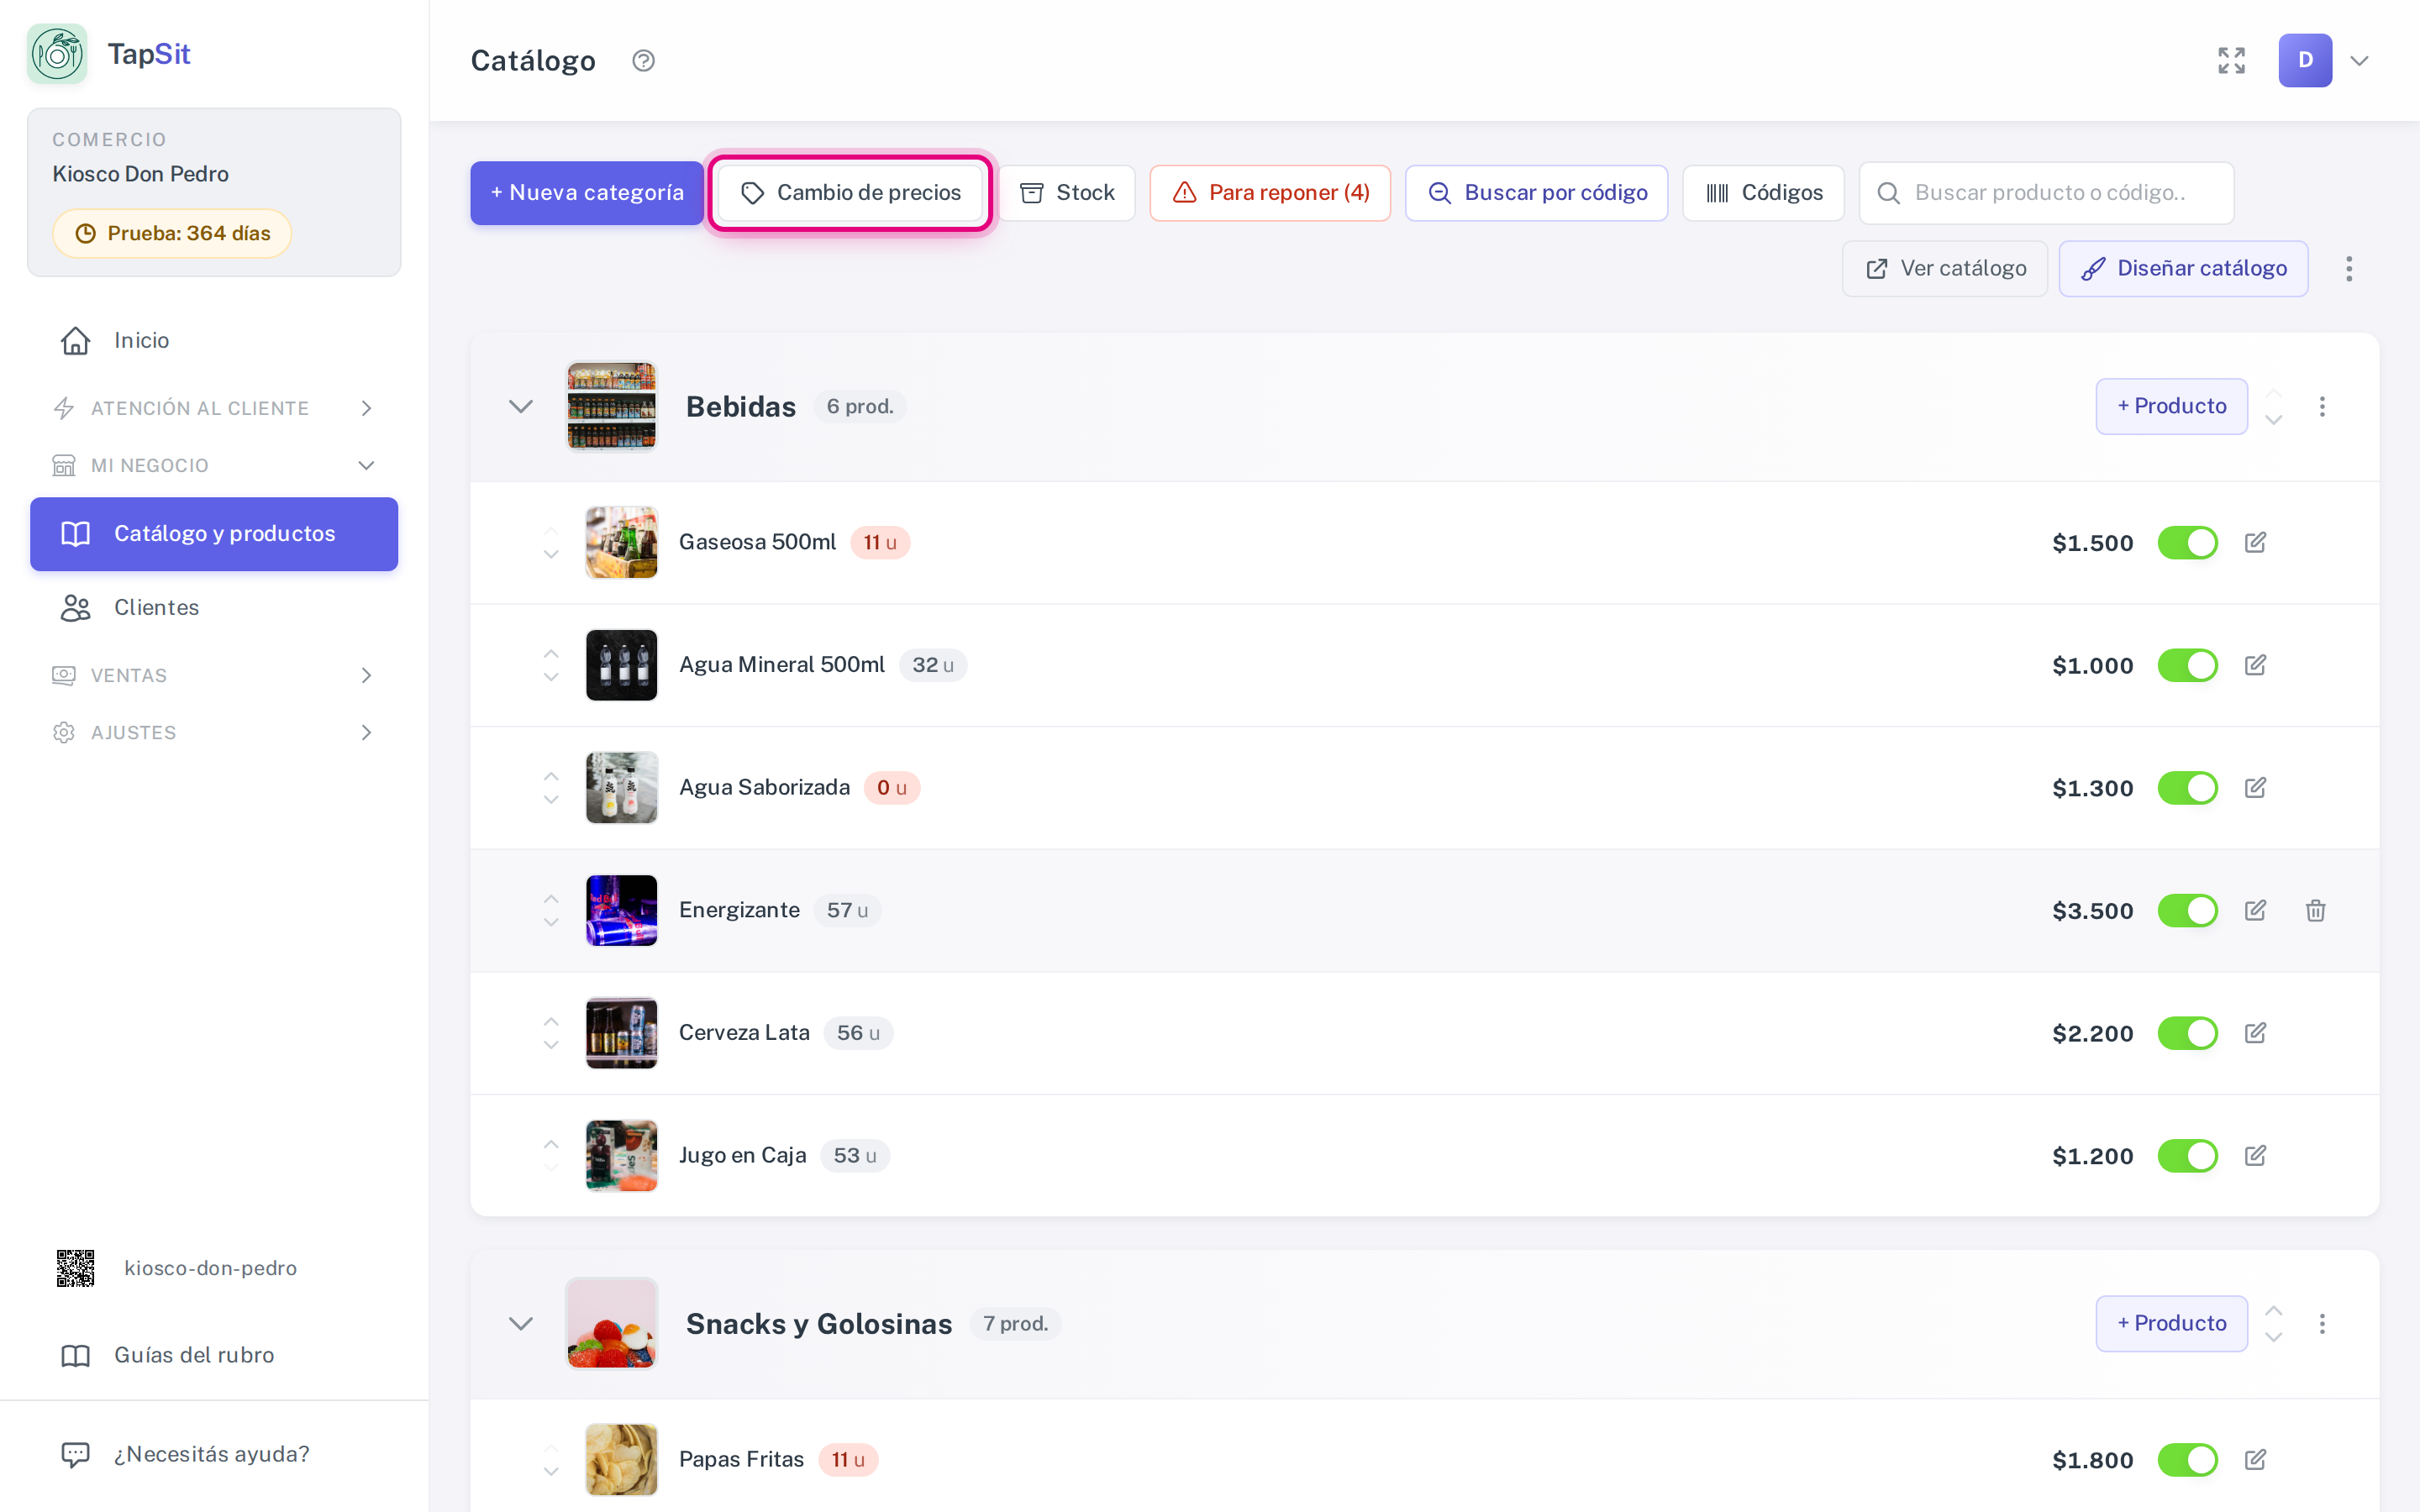The height and width of the screenshot is (1512, 2420).
Task: Toggle fullscreen mode icon
Action: pyautogui.click(x=2231, y=61)
